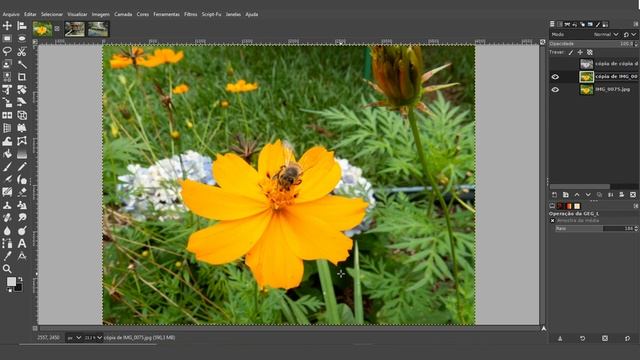640x360 pixels.
Task: Toggle lock position and size icon
Action: 580,52
